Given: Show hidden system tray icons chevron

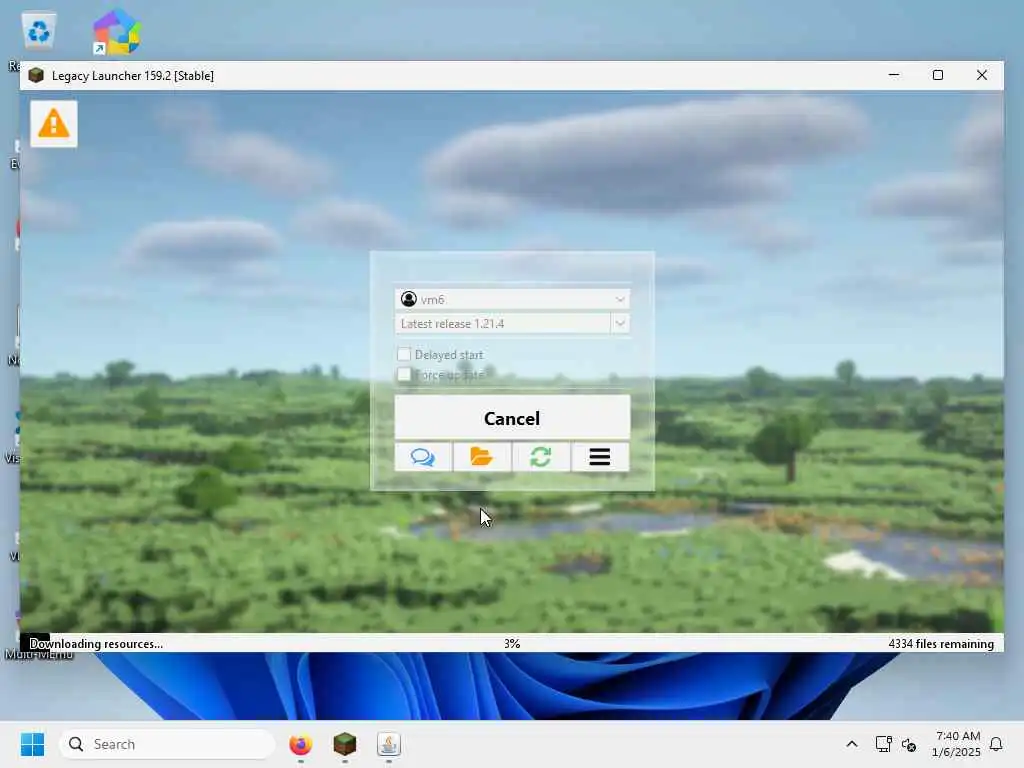Looking at the screenshot, I should click(852, 744).
